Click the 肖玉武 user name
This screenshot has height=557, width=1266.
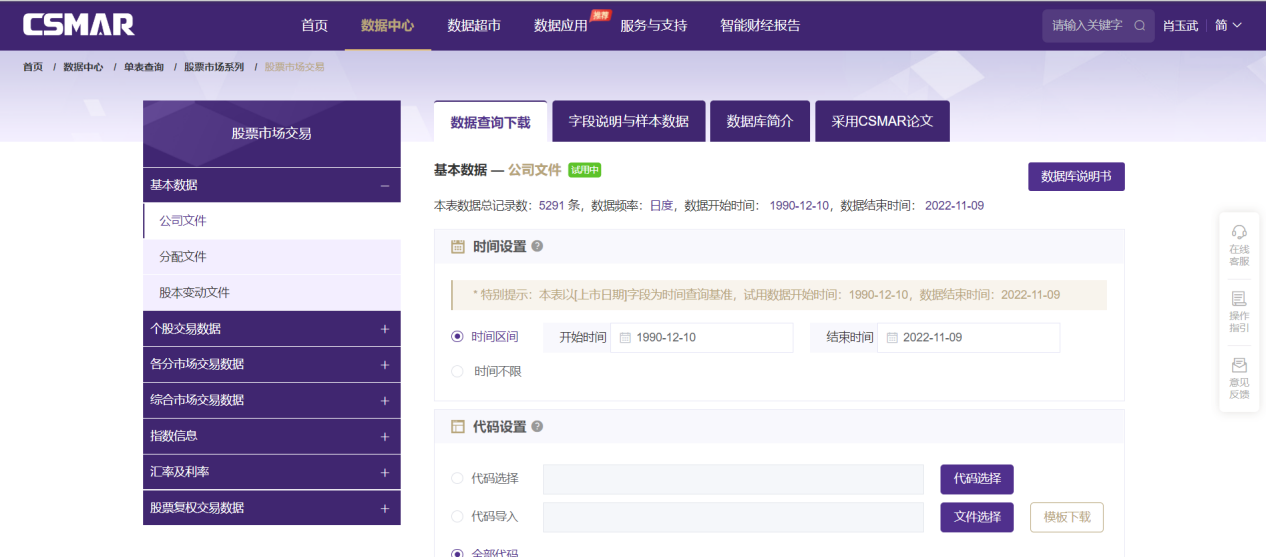coord(1180,26)
